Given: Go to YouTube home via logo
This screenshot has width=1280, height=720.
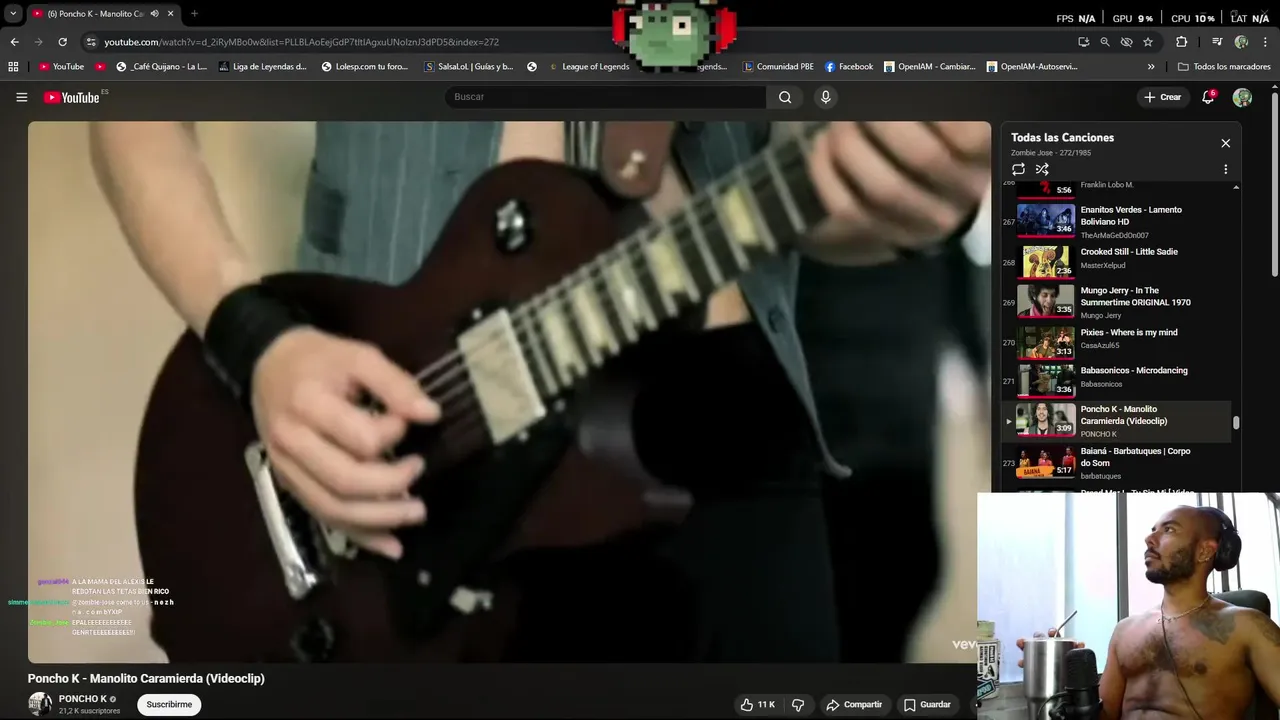Looking at the screenshot, I should tap(72, 97).
